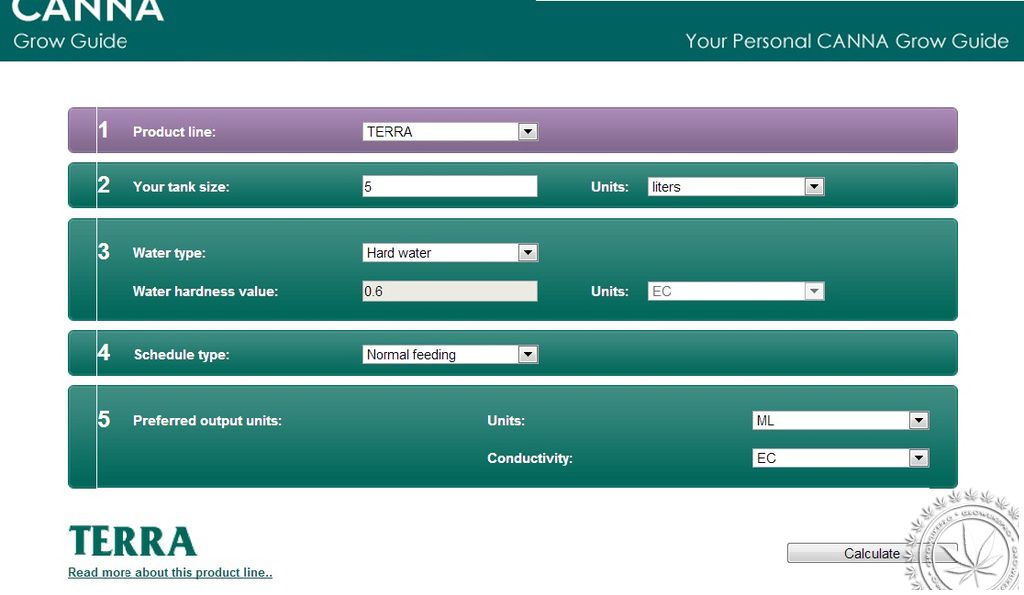Click the tank size input field
Image resolution: width=1024 pixels, height=595 pixels.
pos(450,186)
